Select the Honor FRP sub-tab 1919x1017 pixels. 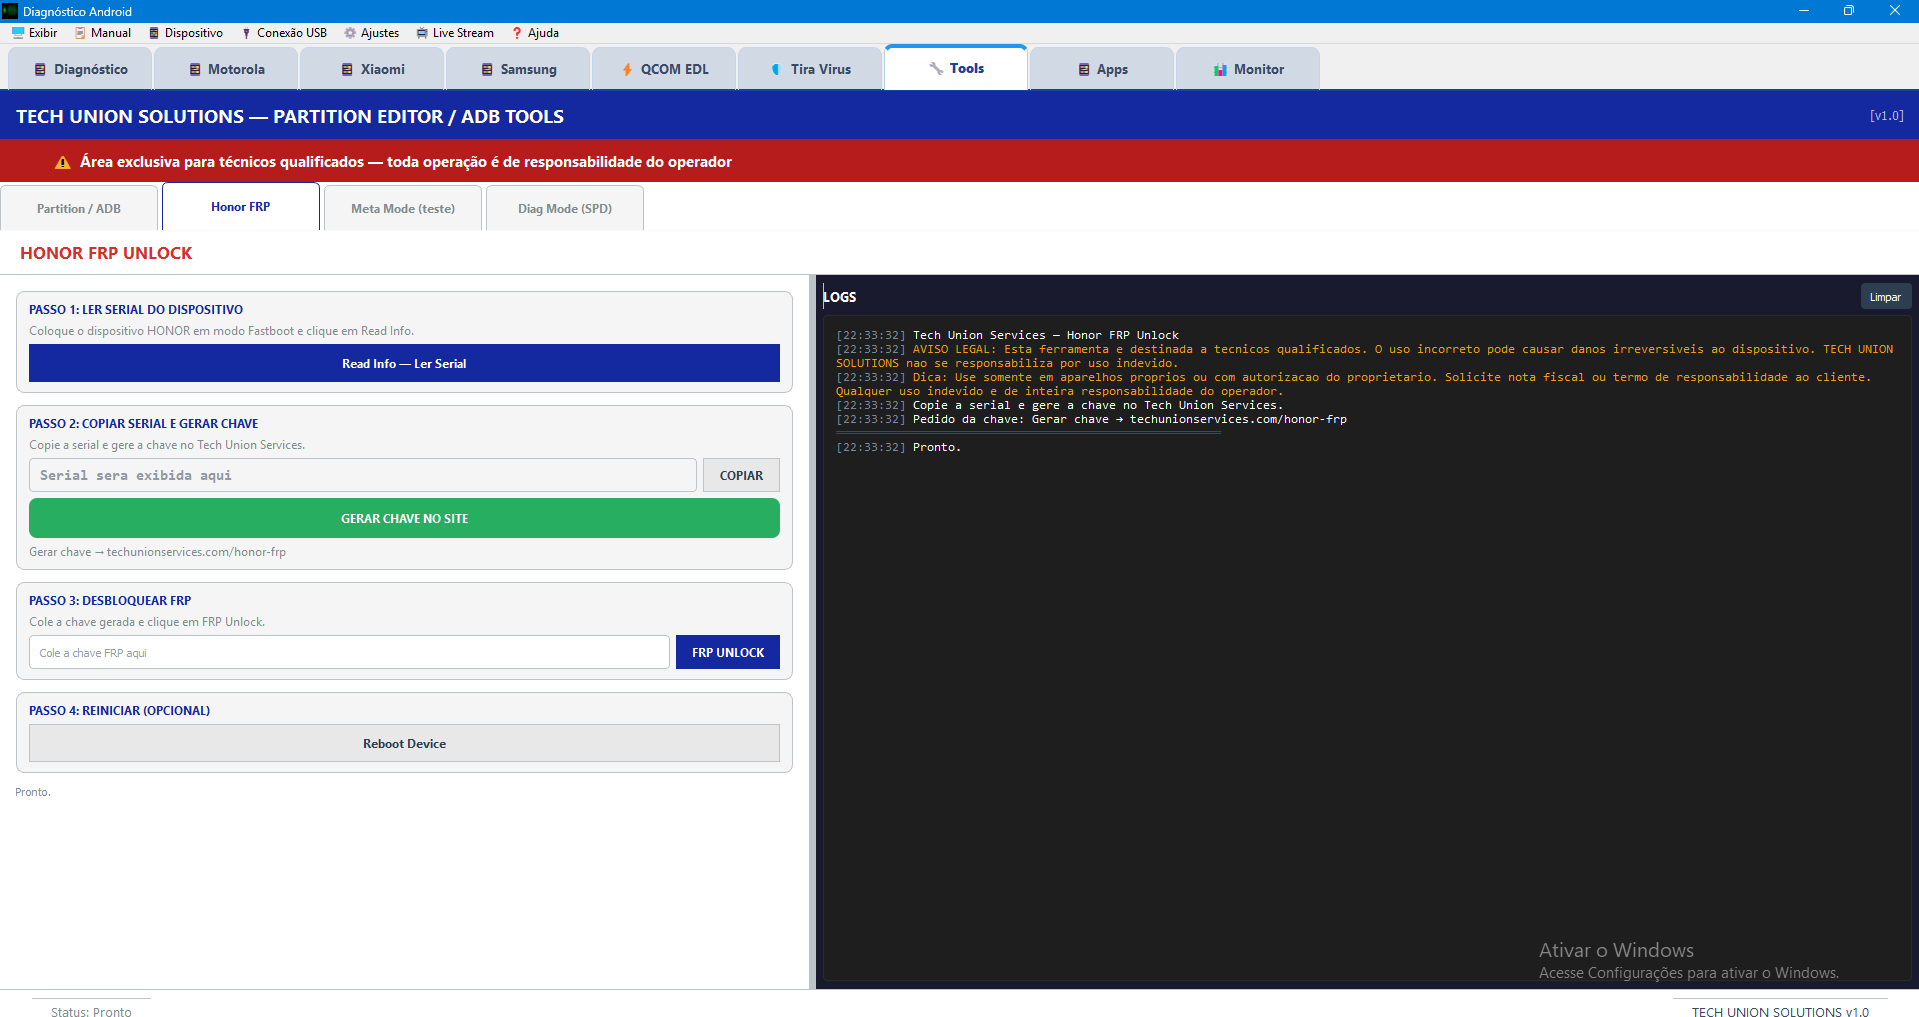[x=241, y=207]
